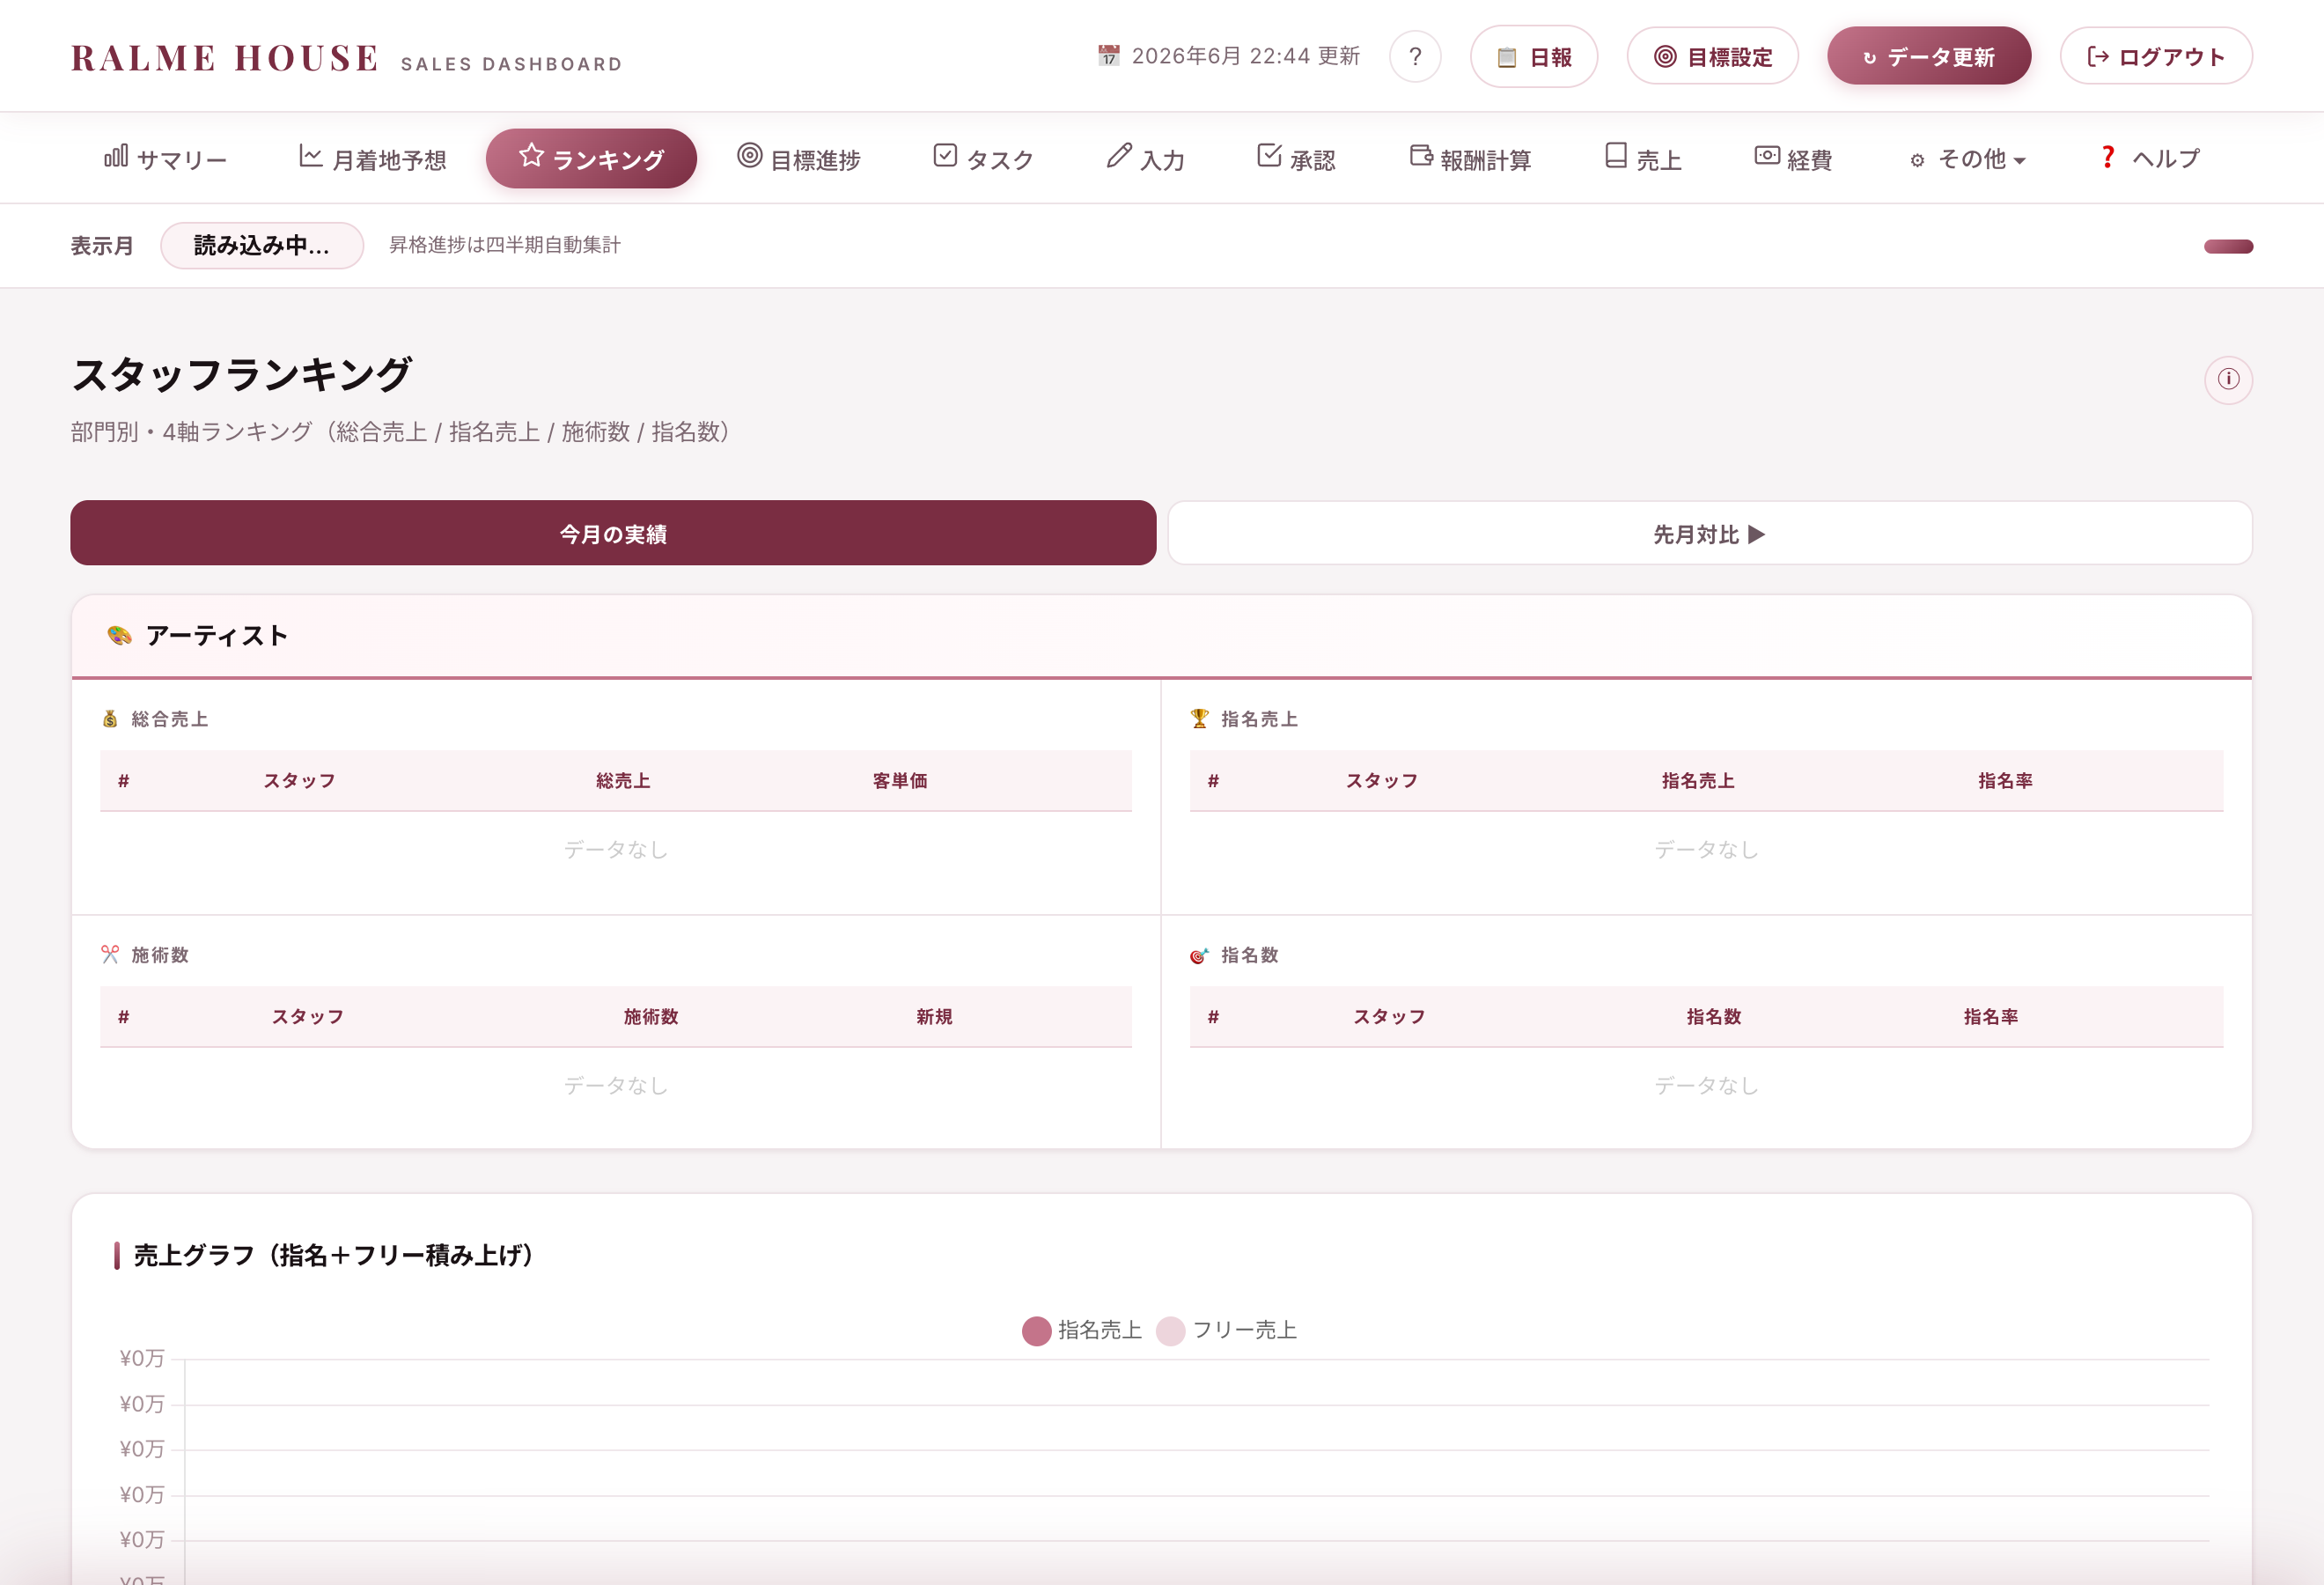Click the データ更新 button
This screenshot has width=2324, height=1585.
click(x=1929, y=57)
